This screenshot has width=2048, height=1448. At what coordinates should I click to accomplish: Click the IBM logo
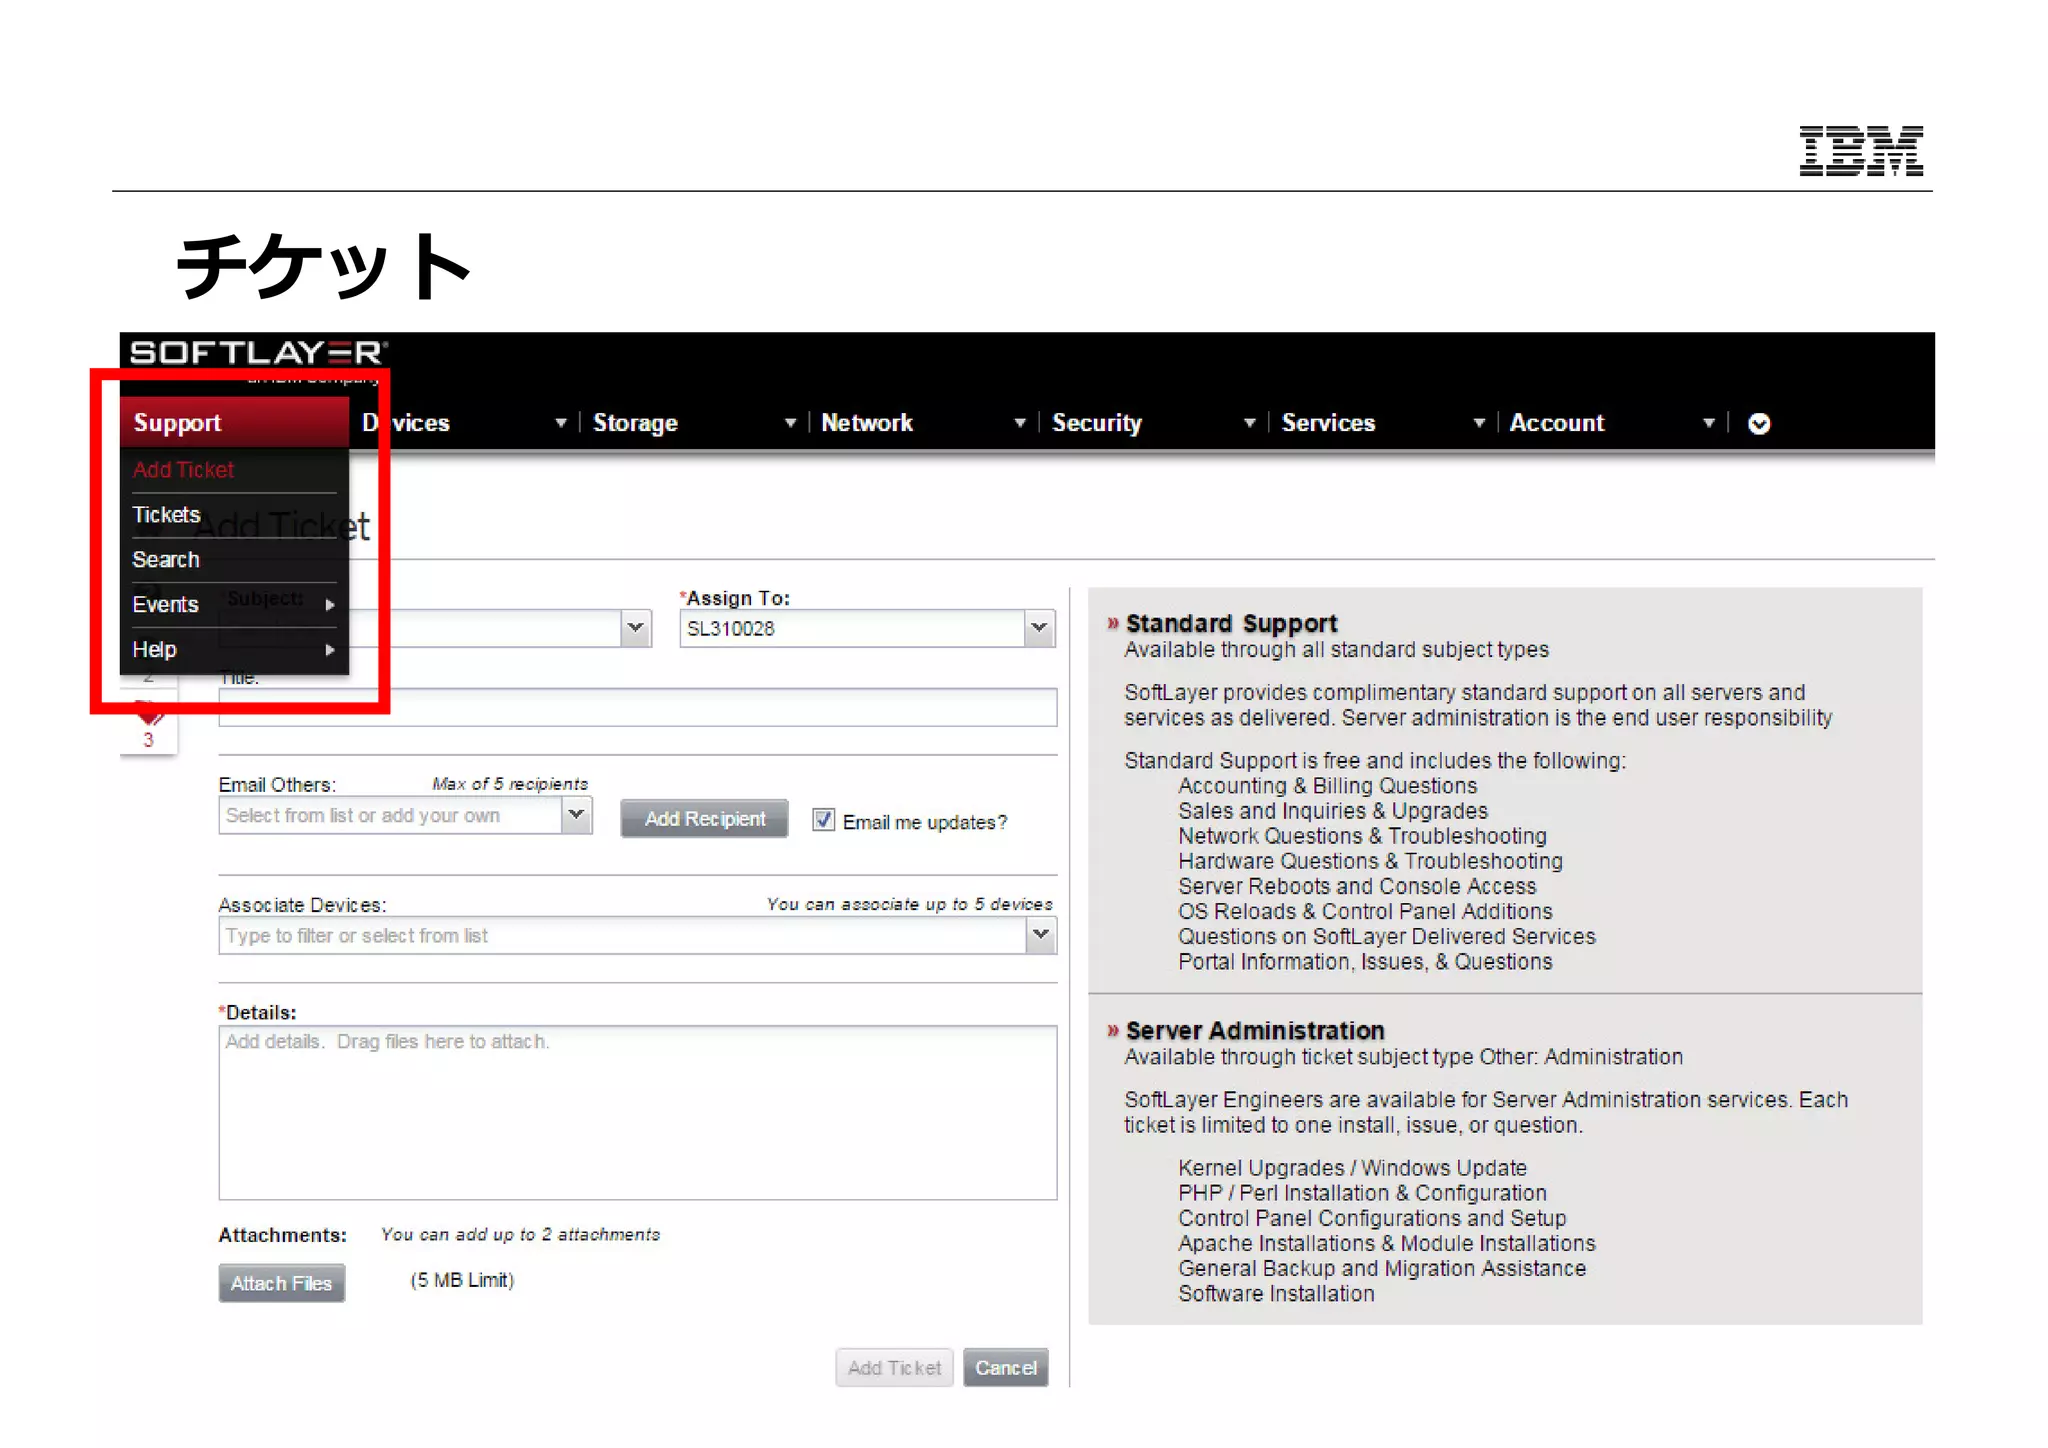tap(1860, 150)
